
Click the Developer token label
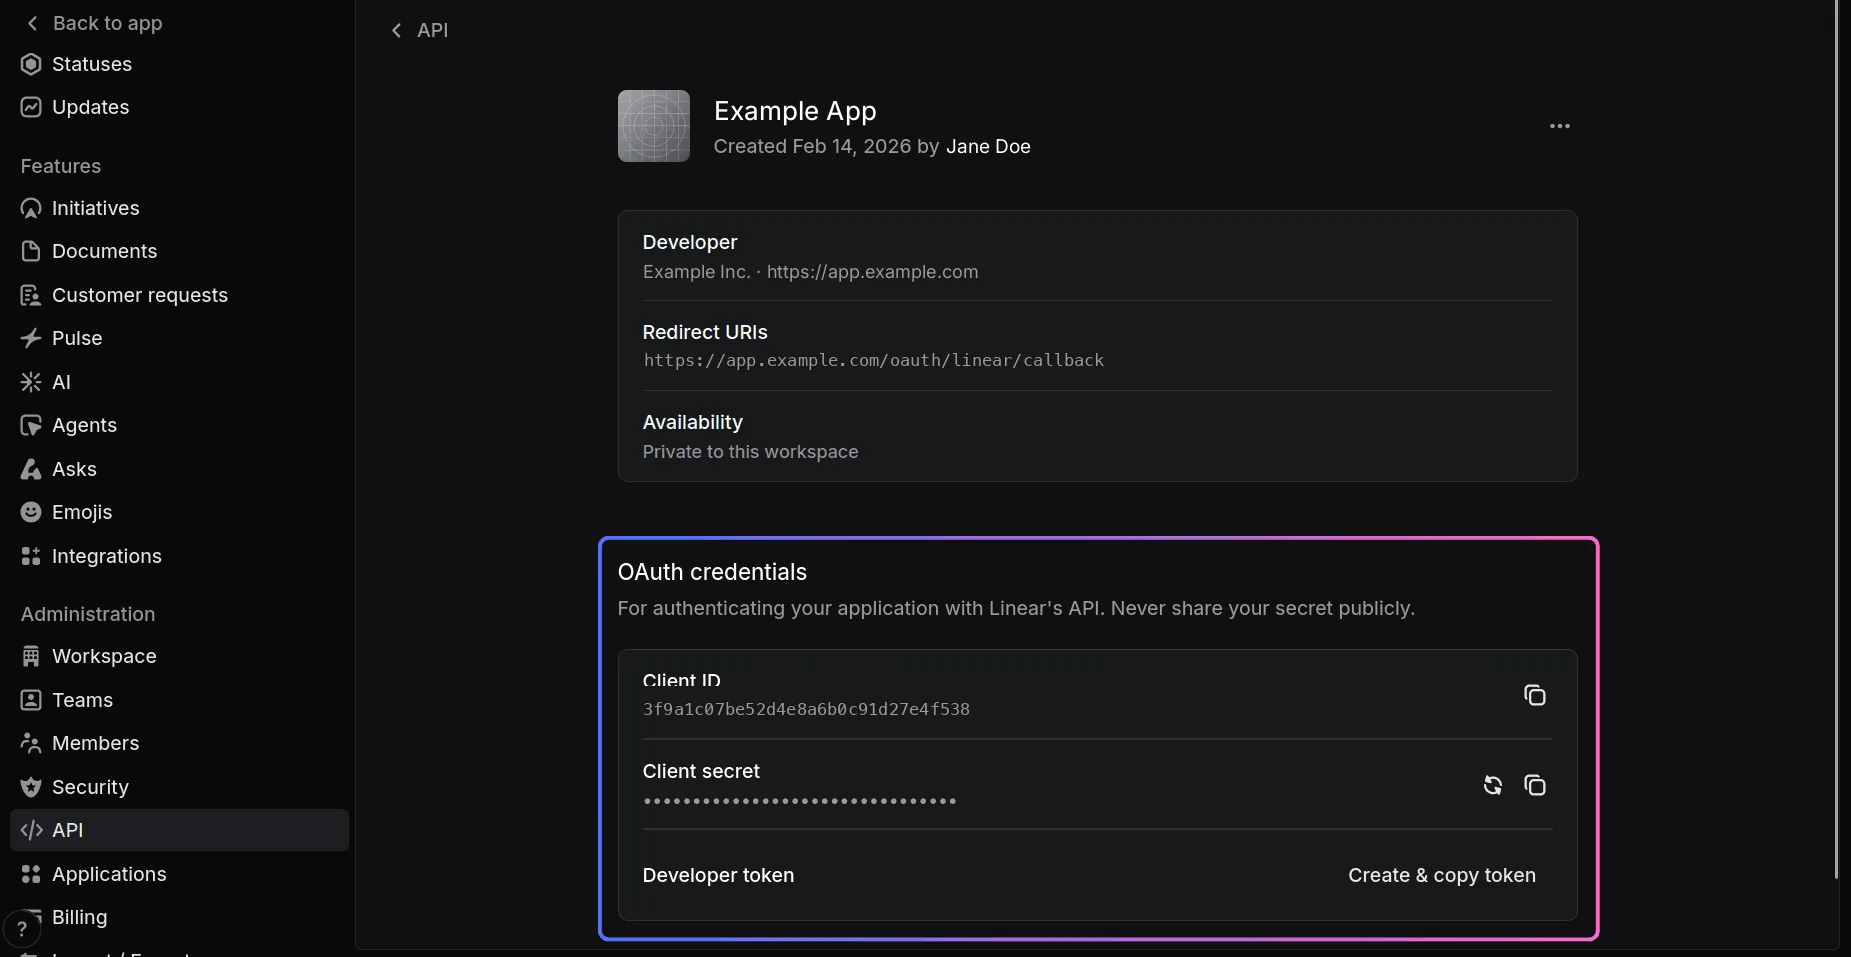coord(718,875)
